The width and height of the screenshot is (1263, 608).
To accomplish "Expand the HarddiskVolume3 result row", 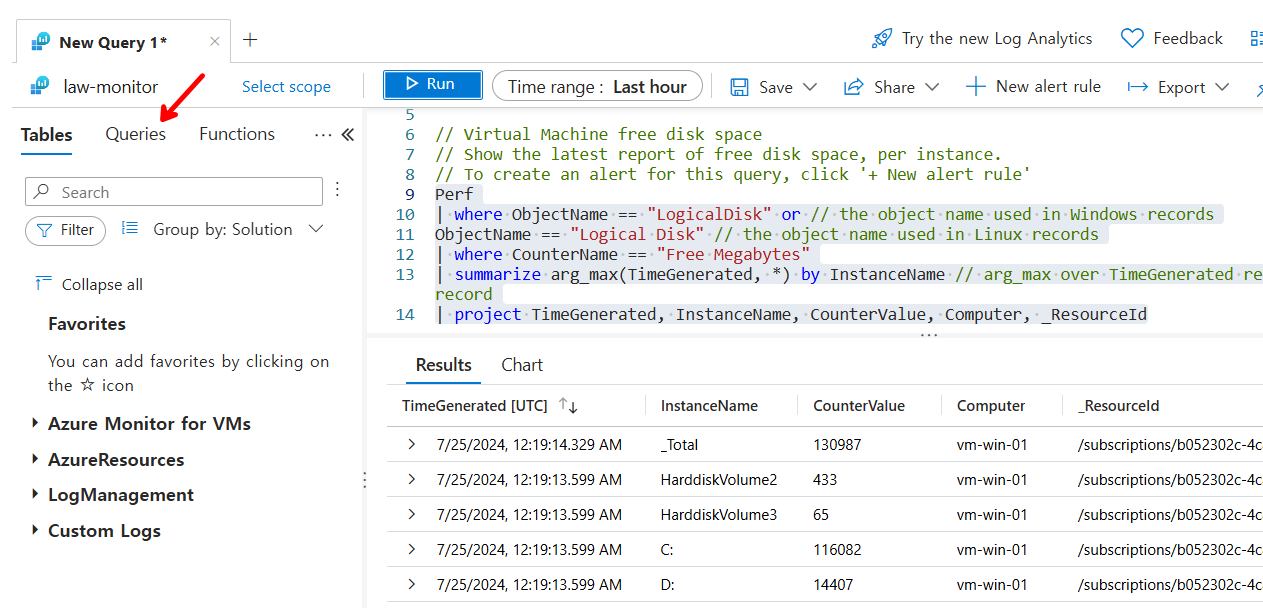I will coord(411,515).
